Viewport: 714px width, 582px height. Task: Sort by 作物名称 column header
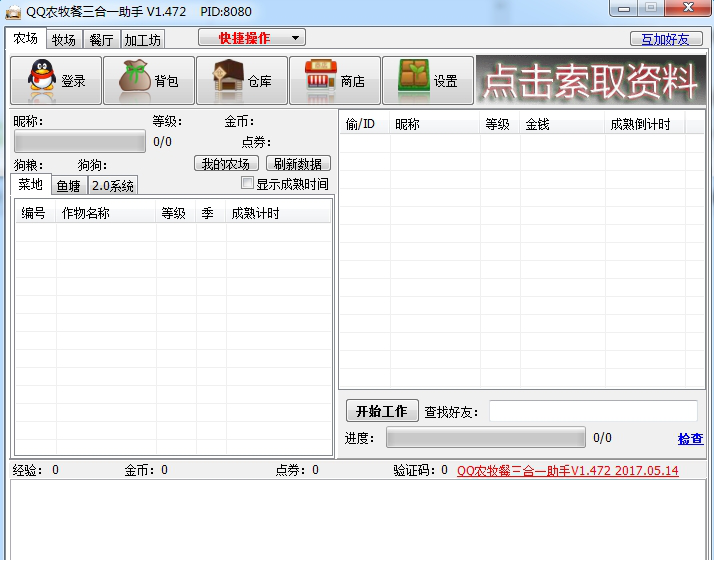point(106,213)
